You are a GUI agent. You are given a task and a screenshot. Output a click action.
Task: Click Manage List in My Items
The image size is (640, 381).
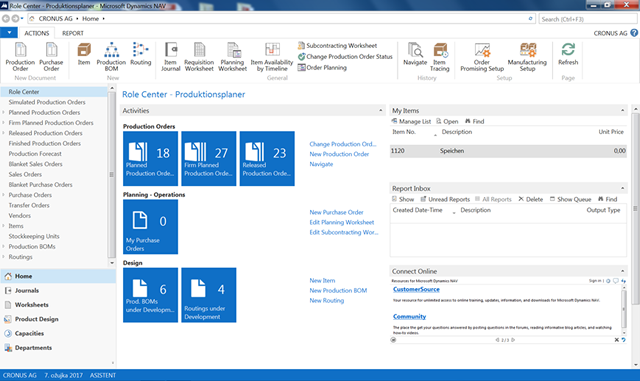411,121
